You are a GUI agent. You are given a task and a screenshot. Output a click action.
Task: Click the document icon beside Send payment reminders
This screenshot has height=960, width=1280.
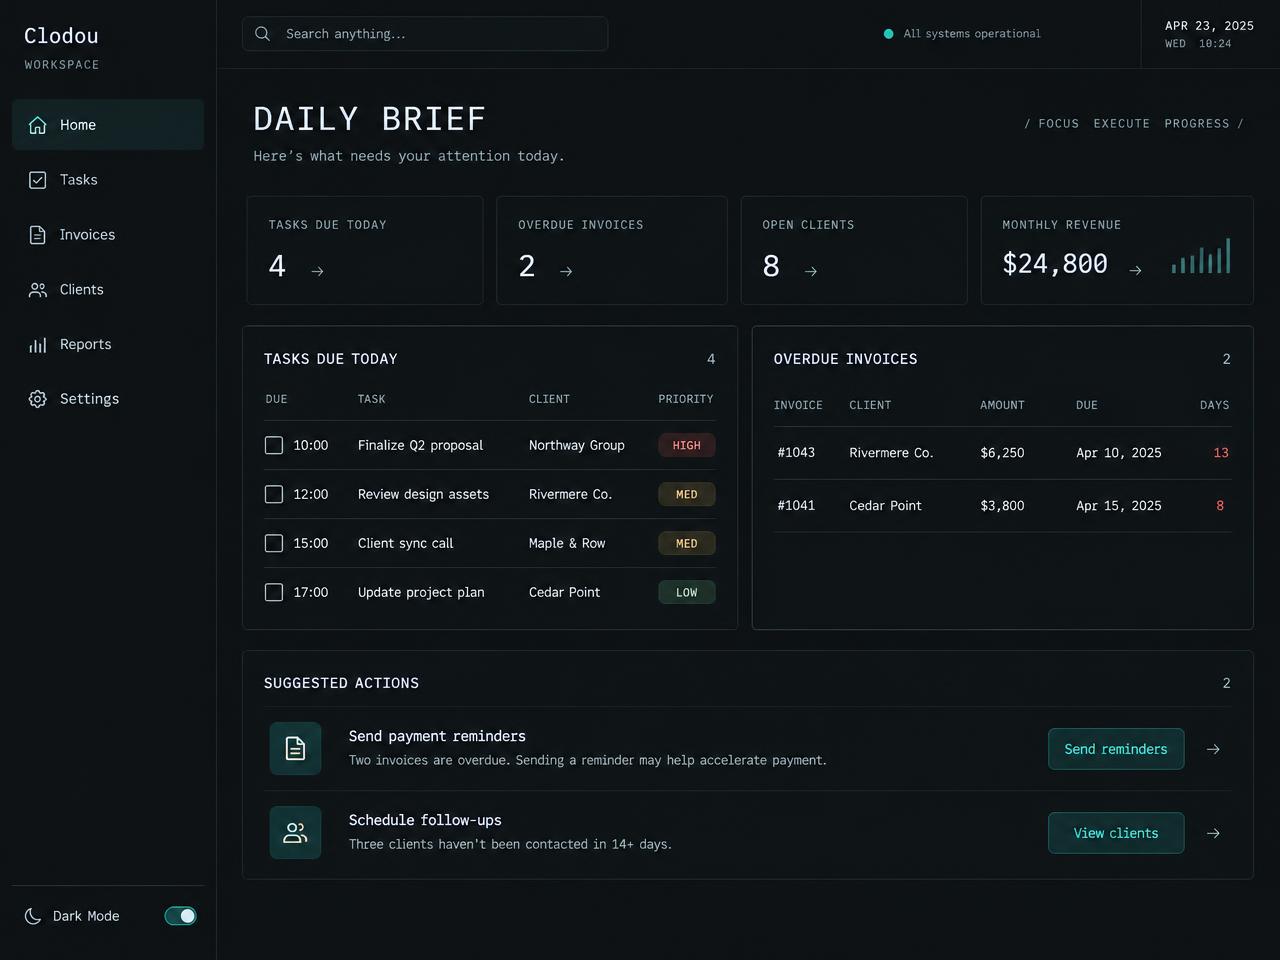pos(295,748)
